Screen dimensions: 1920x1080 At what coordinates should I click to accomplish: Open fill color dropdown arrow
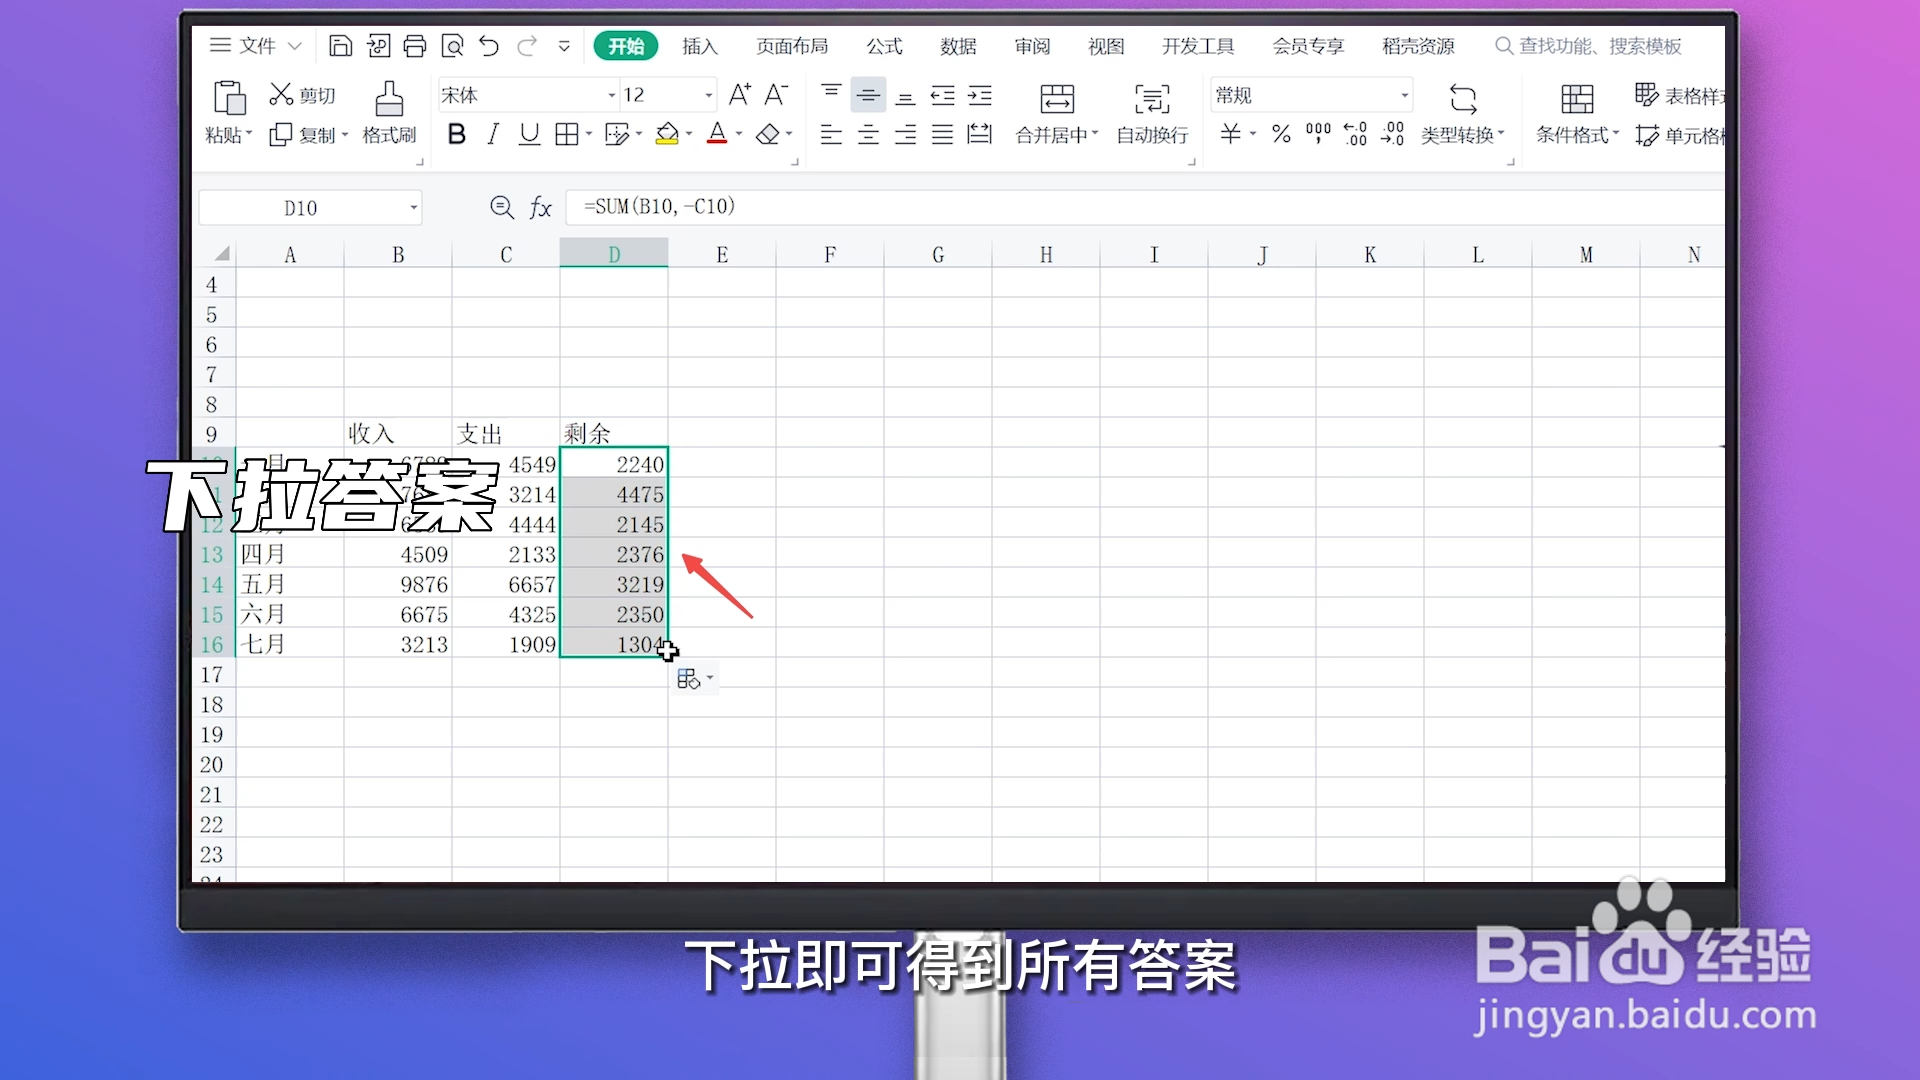pos(689,134)
